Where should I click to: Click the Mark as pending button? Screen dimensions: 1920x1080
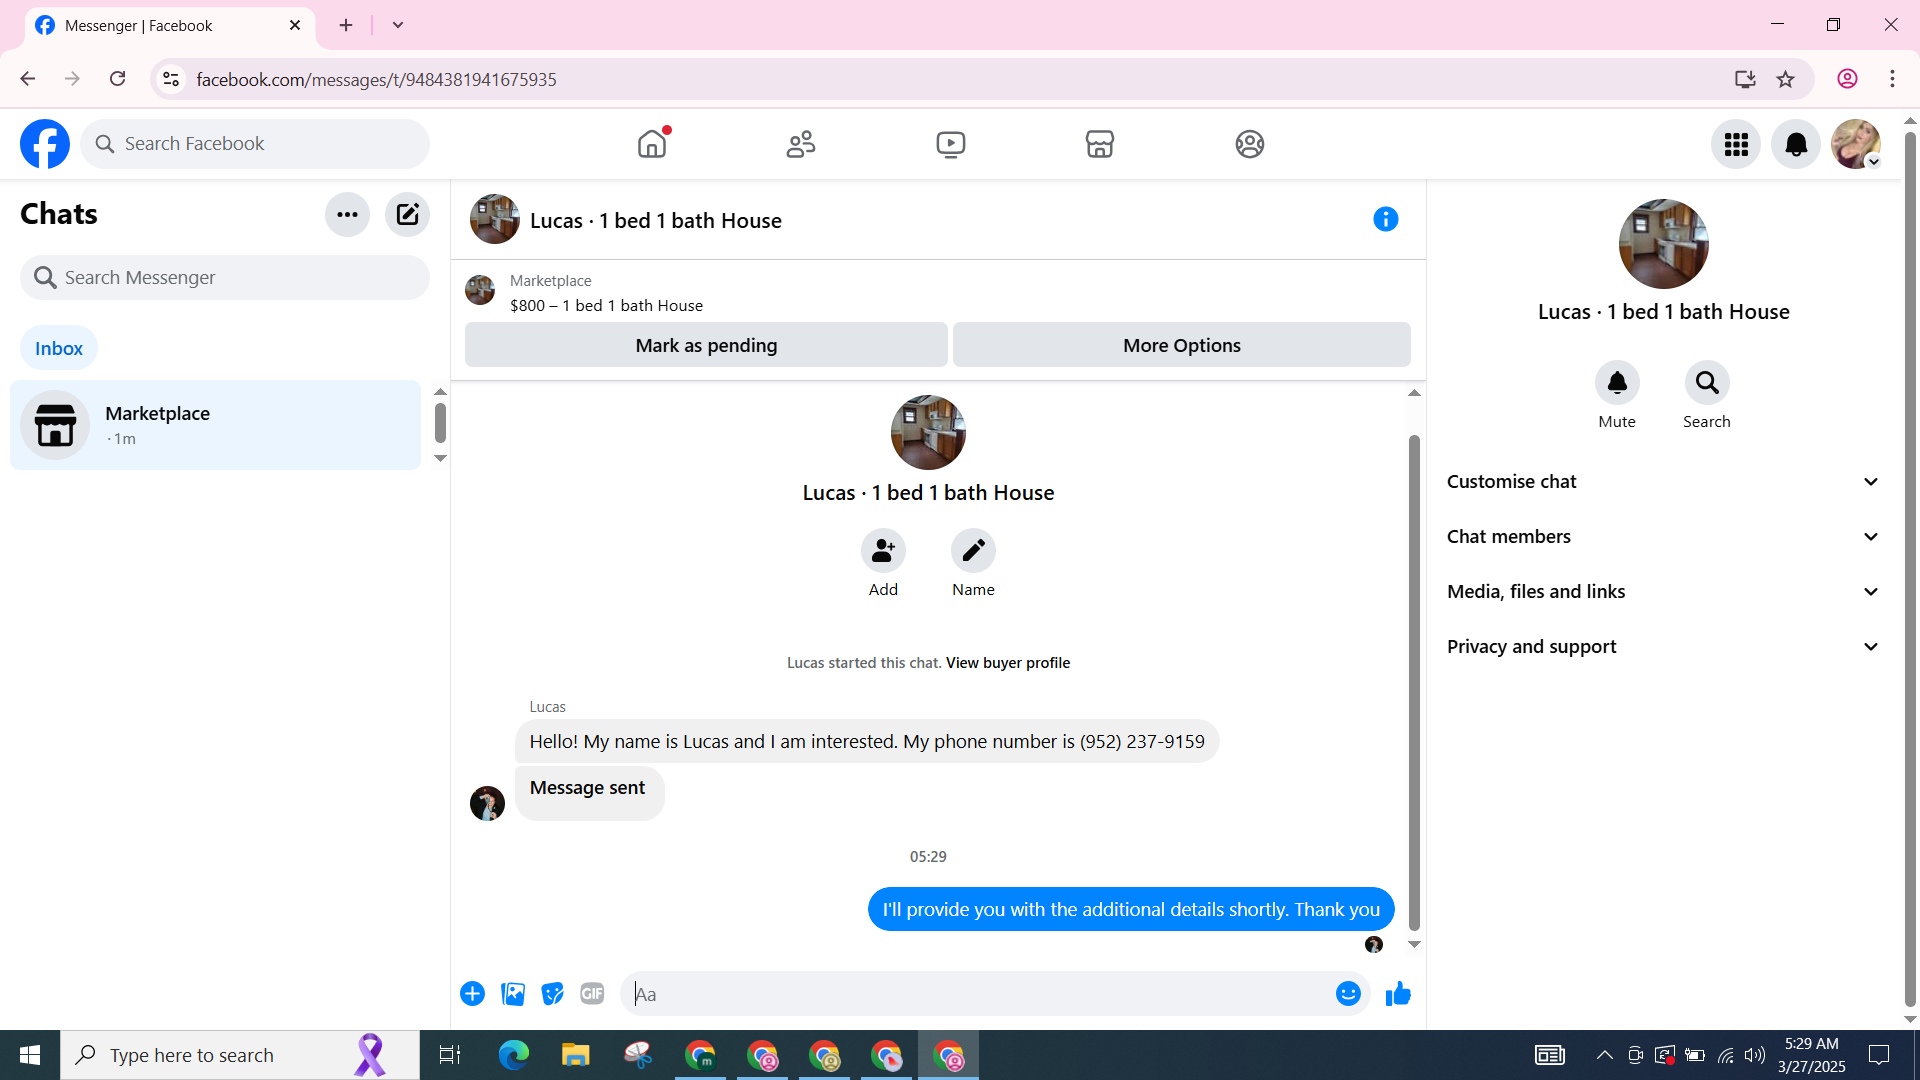706,345
